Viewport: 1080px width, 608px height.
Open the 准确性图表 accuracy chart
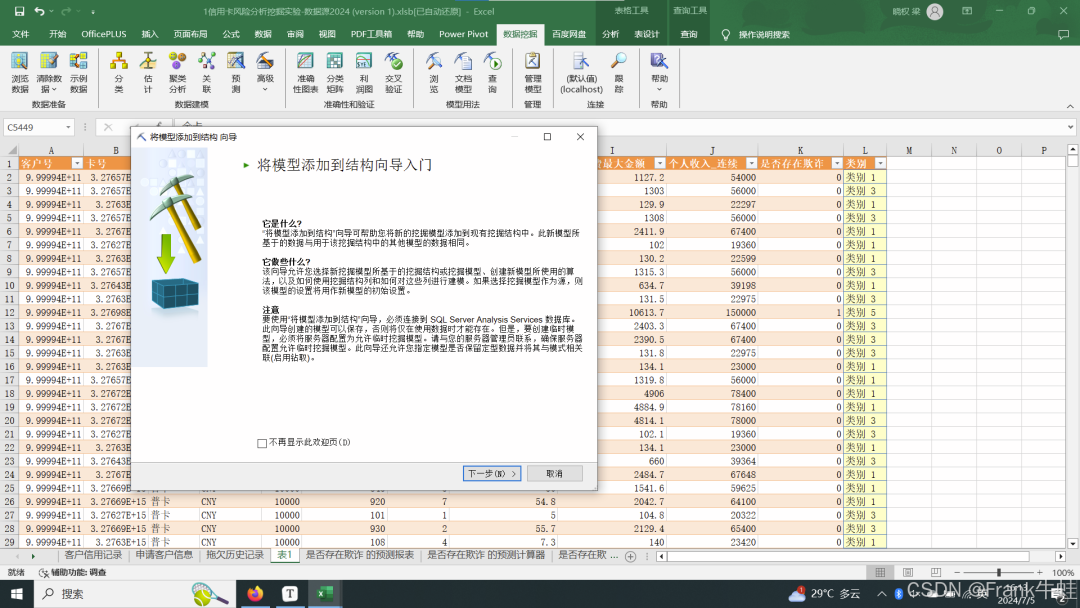point(305,72)
